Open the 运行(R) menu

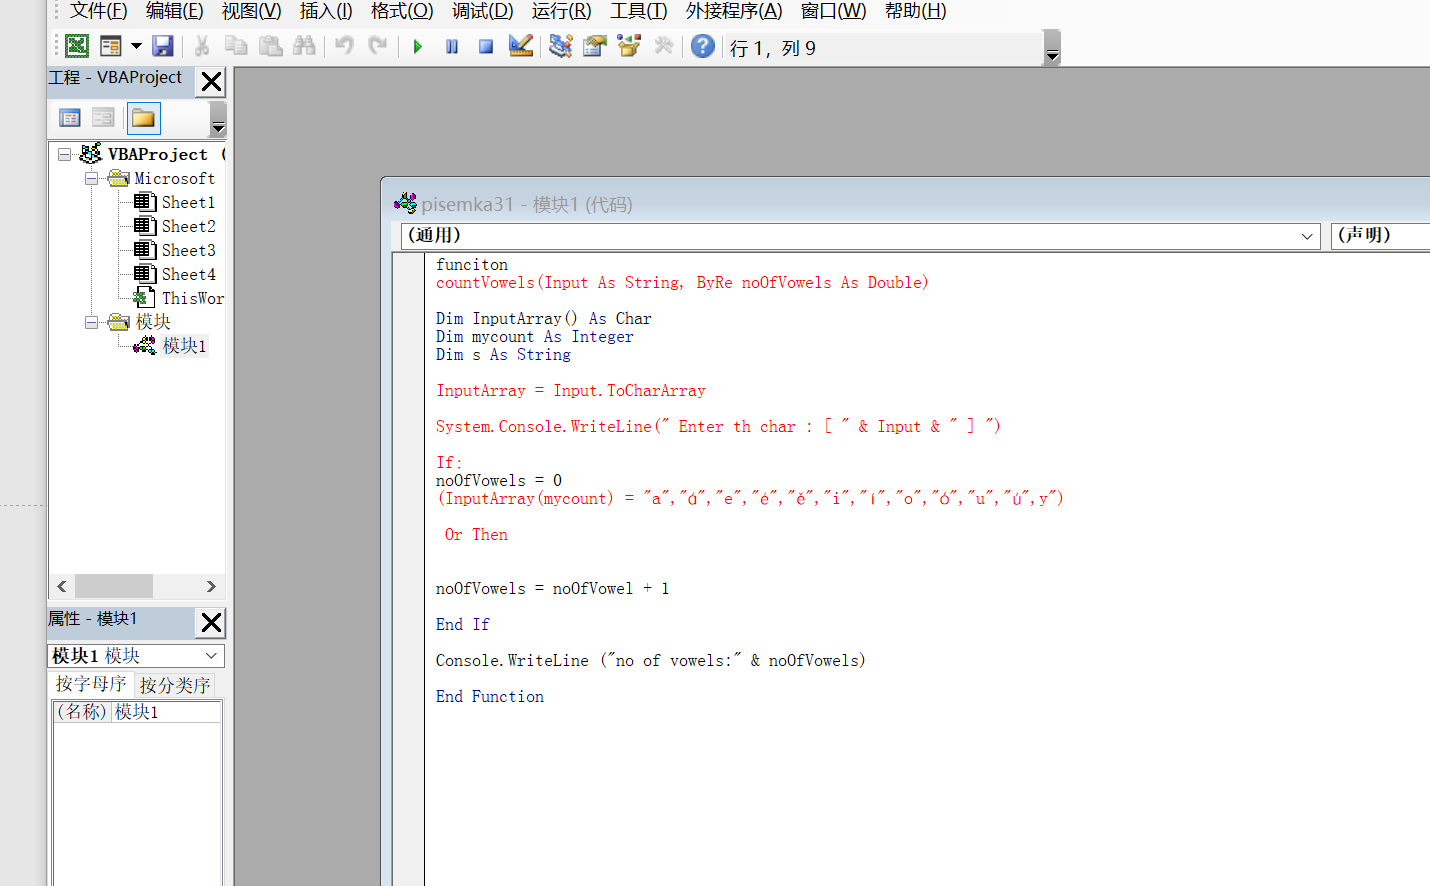click(560, 11)
